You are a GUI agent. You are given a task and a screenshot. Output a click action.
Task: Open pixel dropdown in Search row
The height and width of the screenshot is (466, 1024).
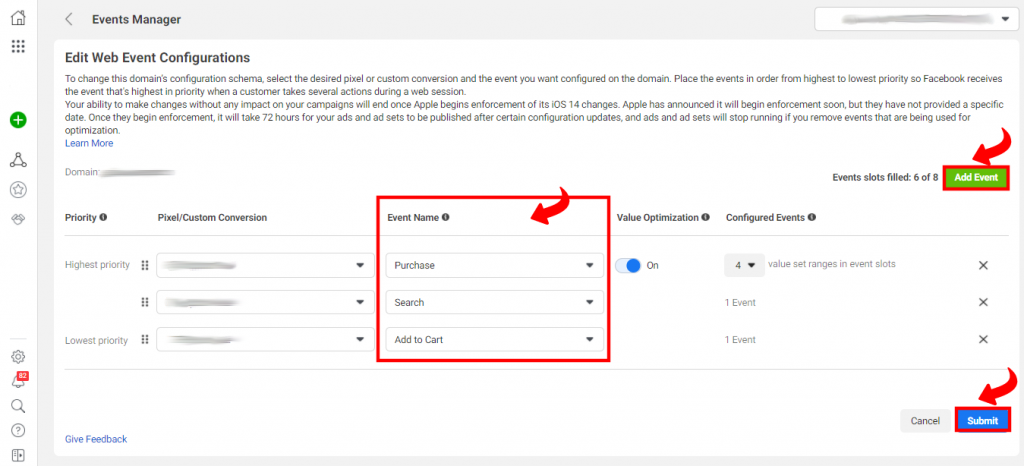(x=264, y=302)
